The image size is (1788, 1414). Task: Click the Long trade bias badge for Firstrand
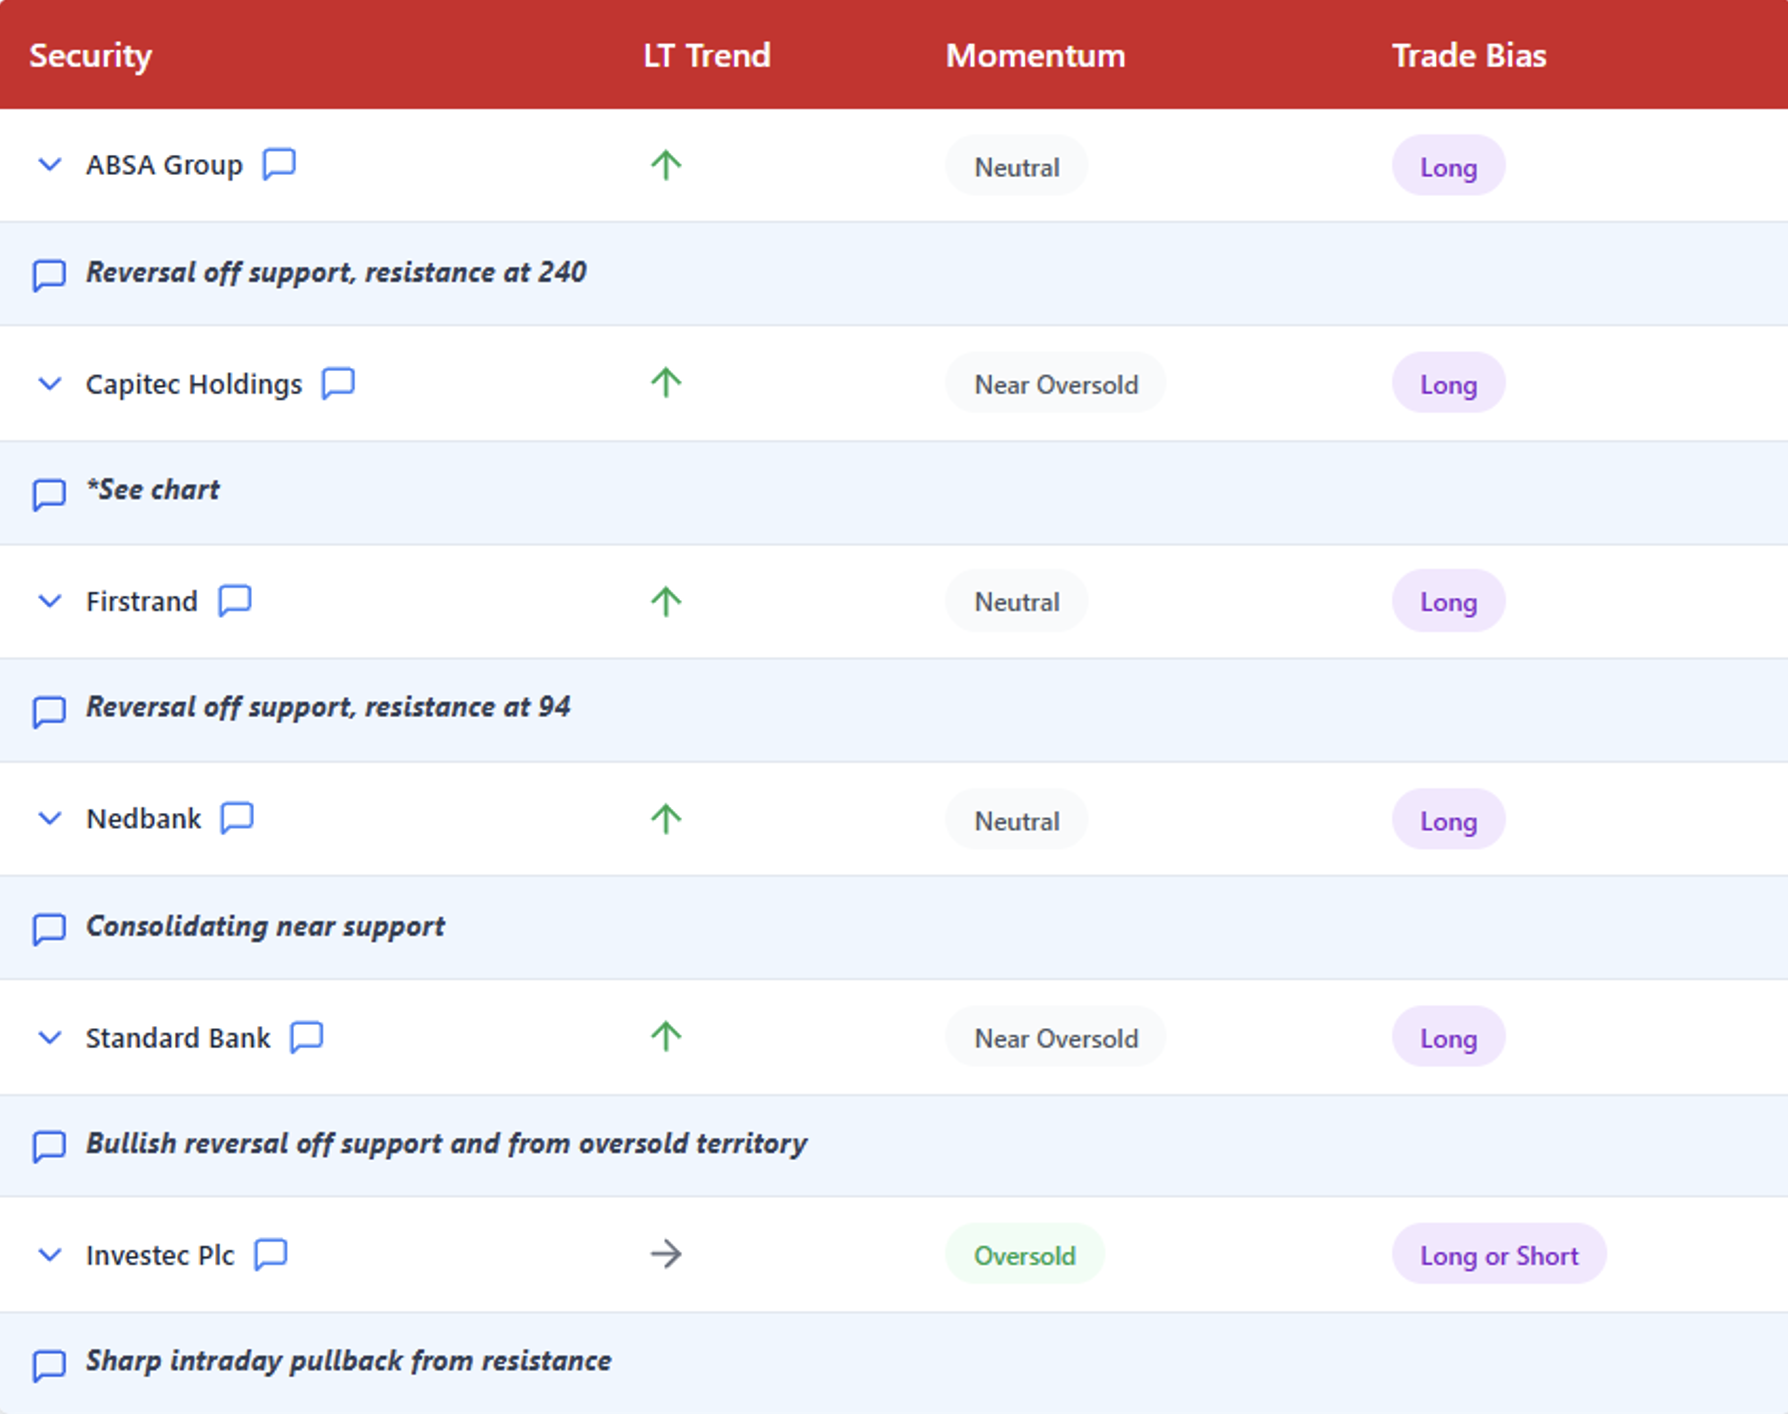pyautogui.click(x=1449, y=601)
